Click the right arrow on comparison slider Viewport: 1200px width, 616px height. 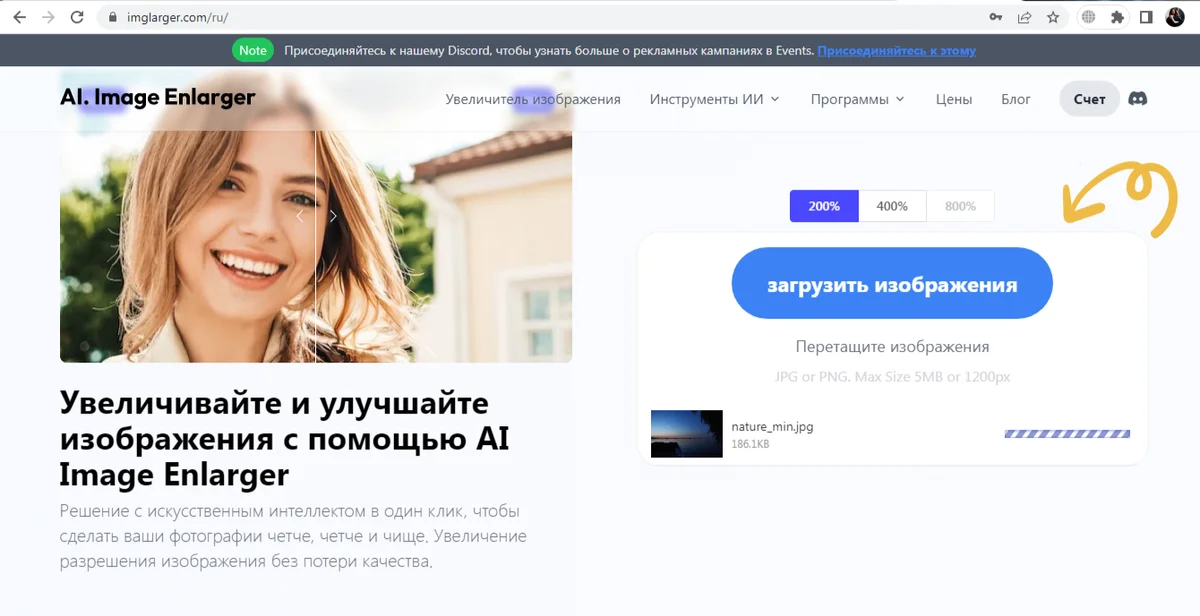point(333,216)
